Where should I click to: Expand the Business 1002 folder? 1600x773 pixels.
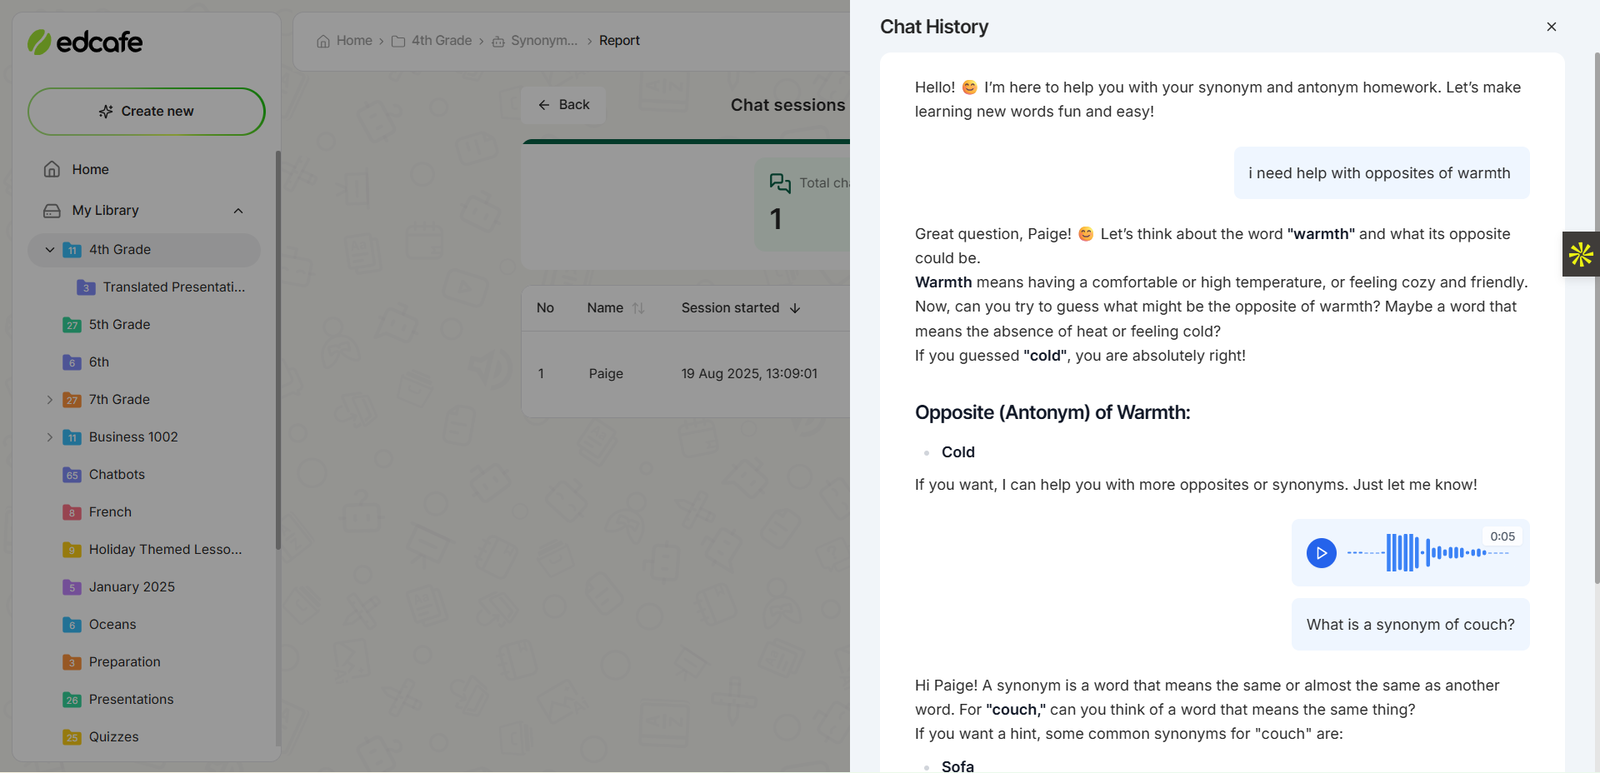coord(50,437)
